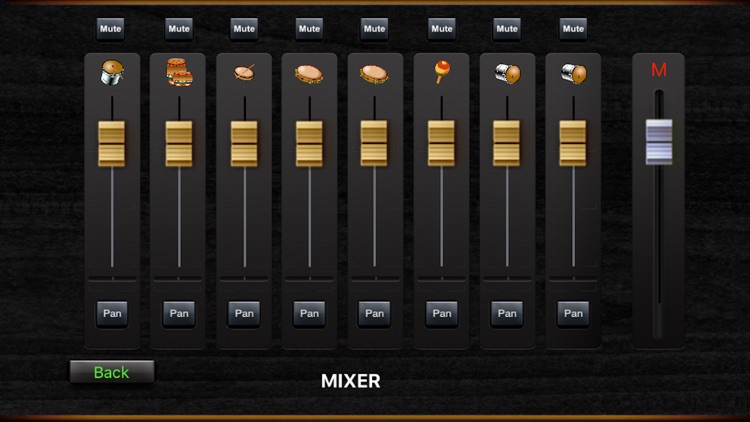Click Pan under channel 7 snare

tap(507, 313)
